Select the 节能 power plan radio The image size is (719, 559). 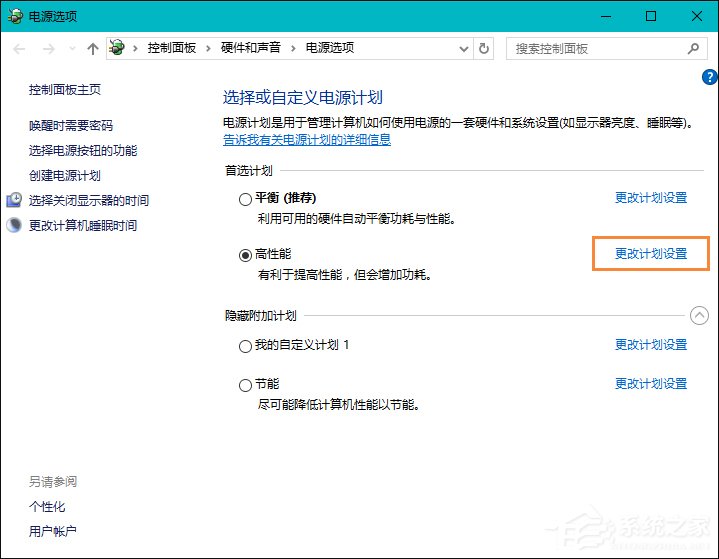point(245,385)
